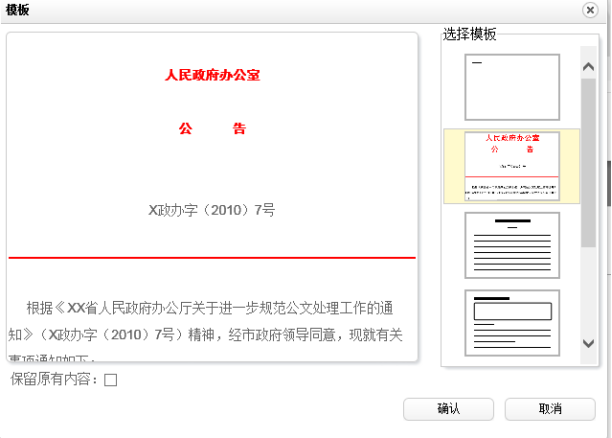Screen dimensions: 612x438
Task: Select the blank template thumbnail
Action: tap(512, 87)
